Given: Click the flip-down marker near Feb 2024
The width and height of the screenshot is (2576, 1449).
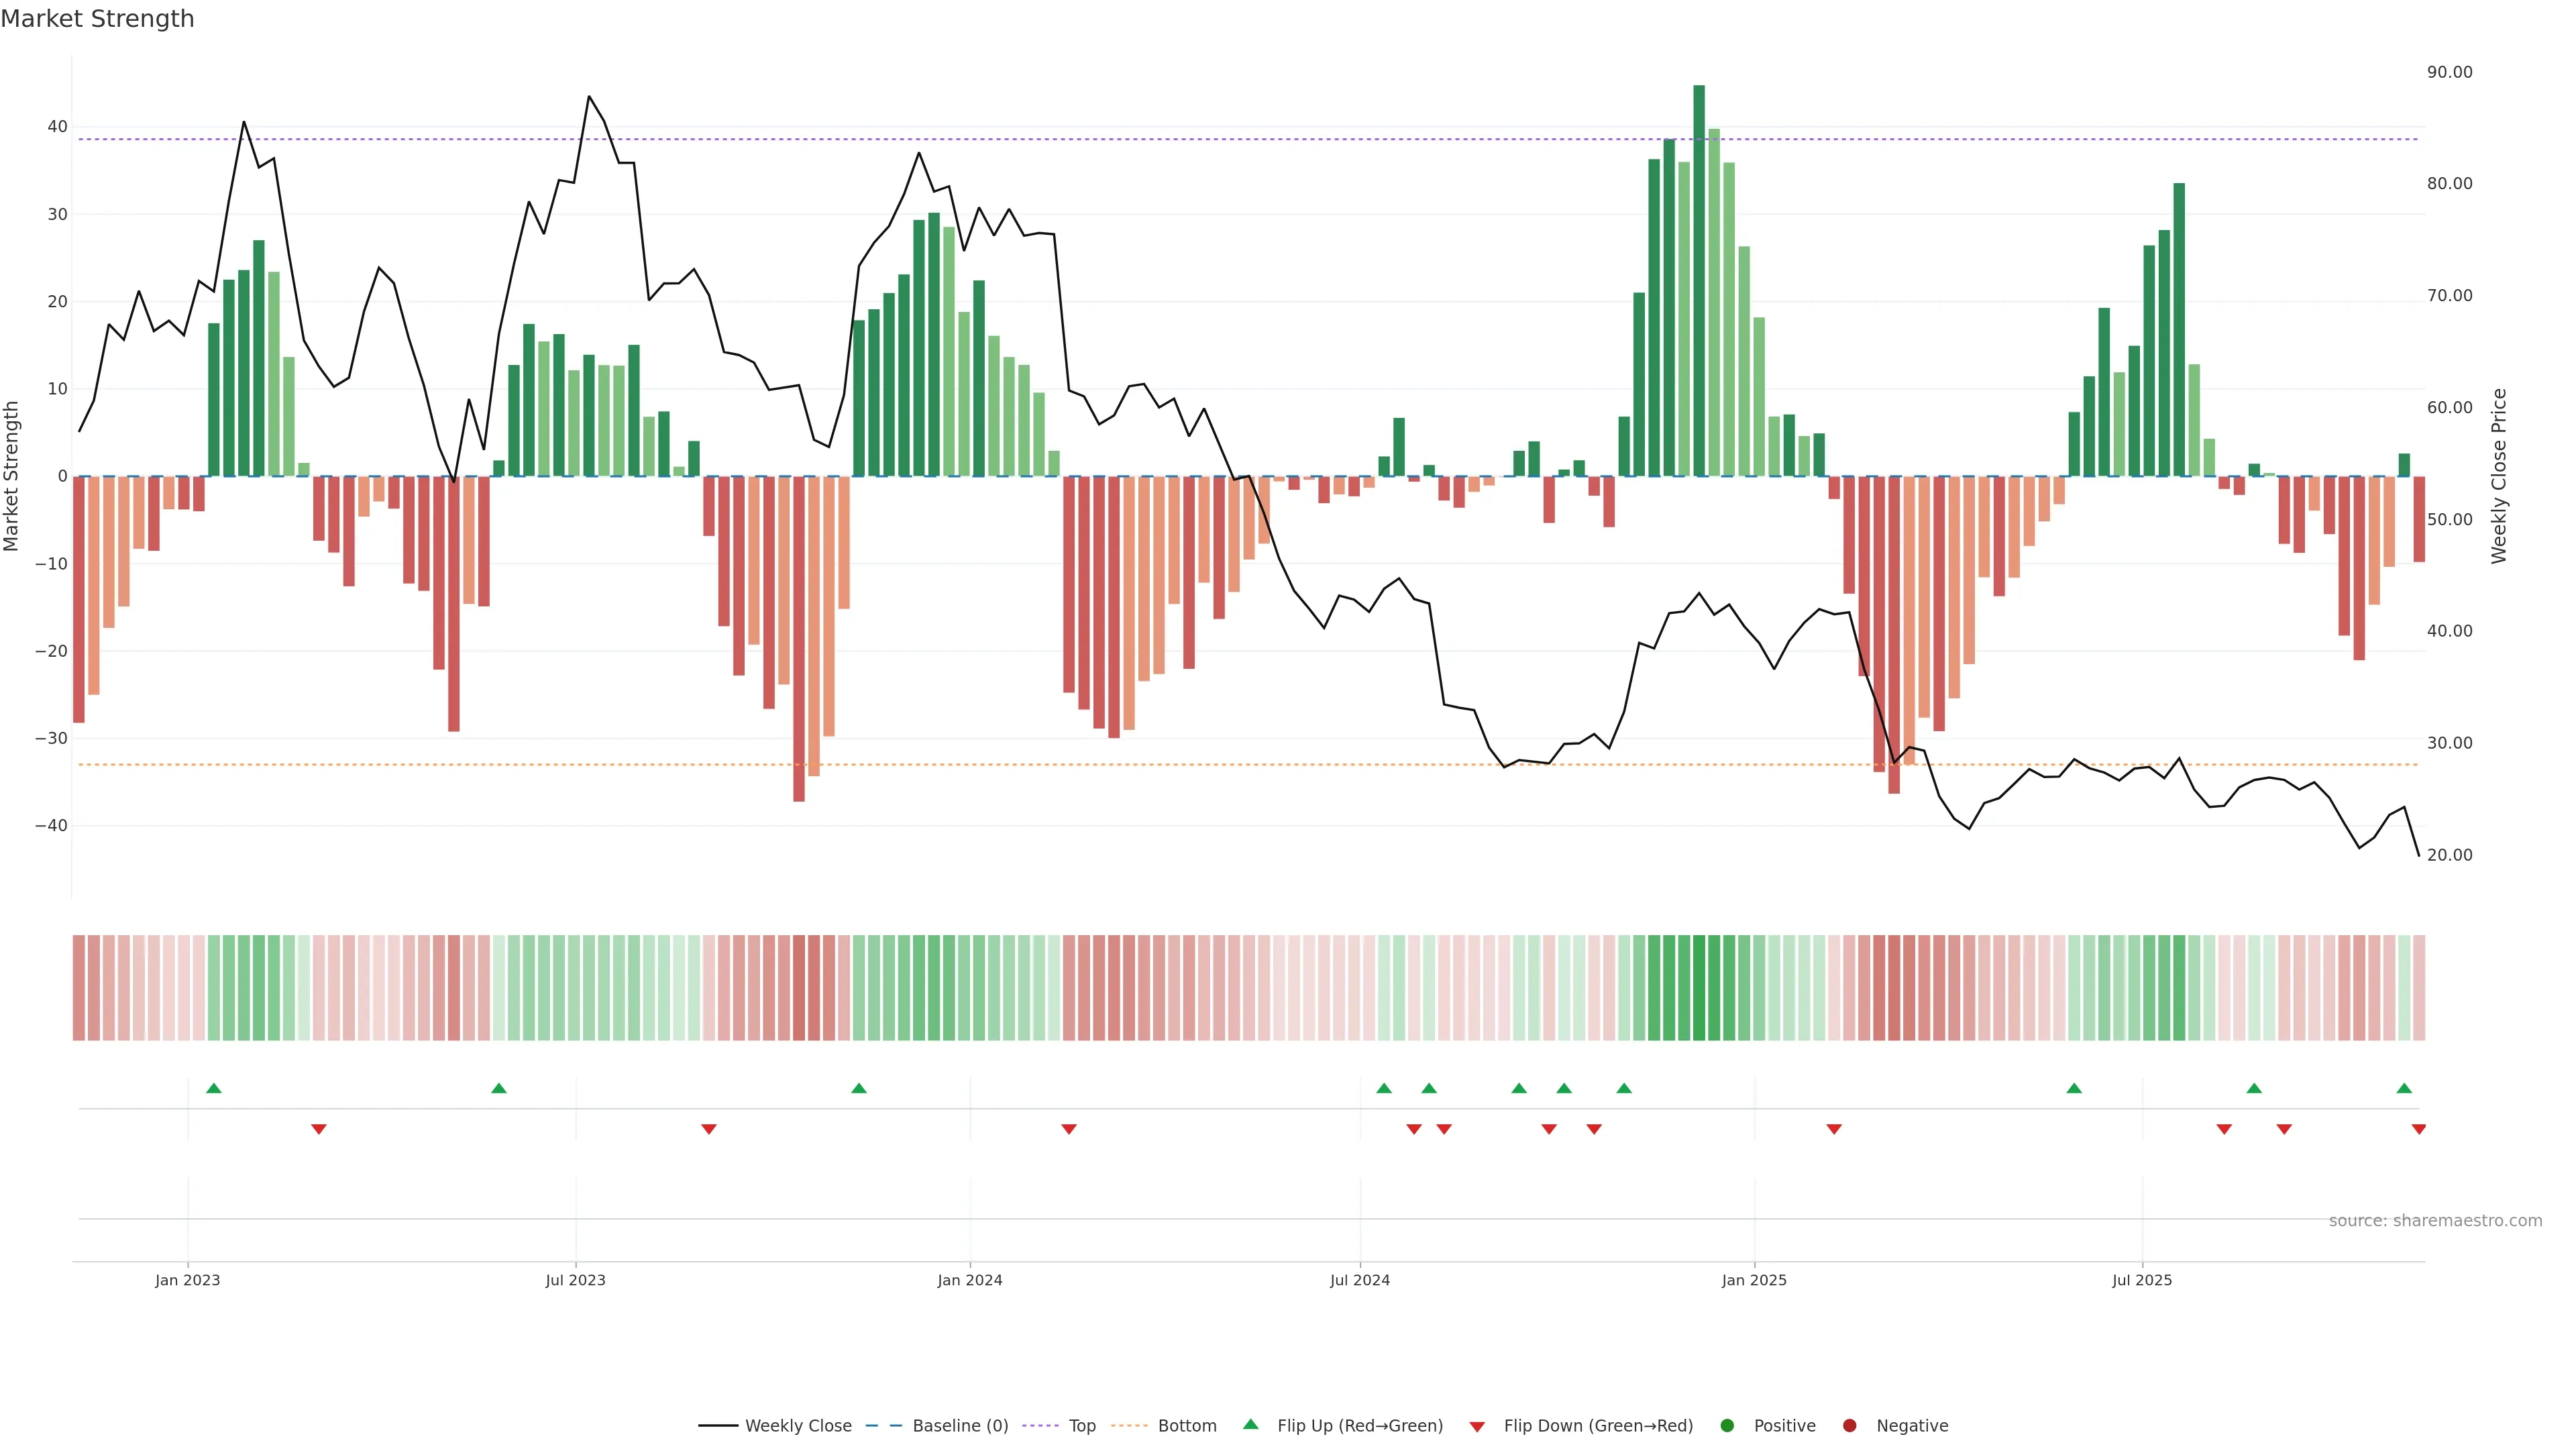Looking at the screenshot, I should click(x=1068, y=1129).
